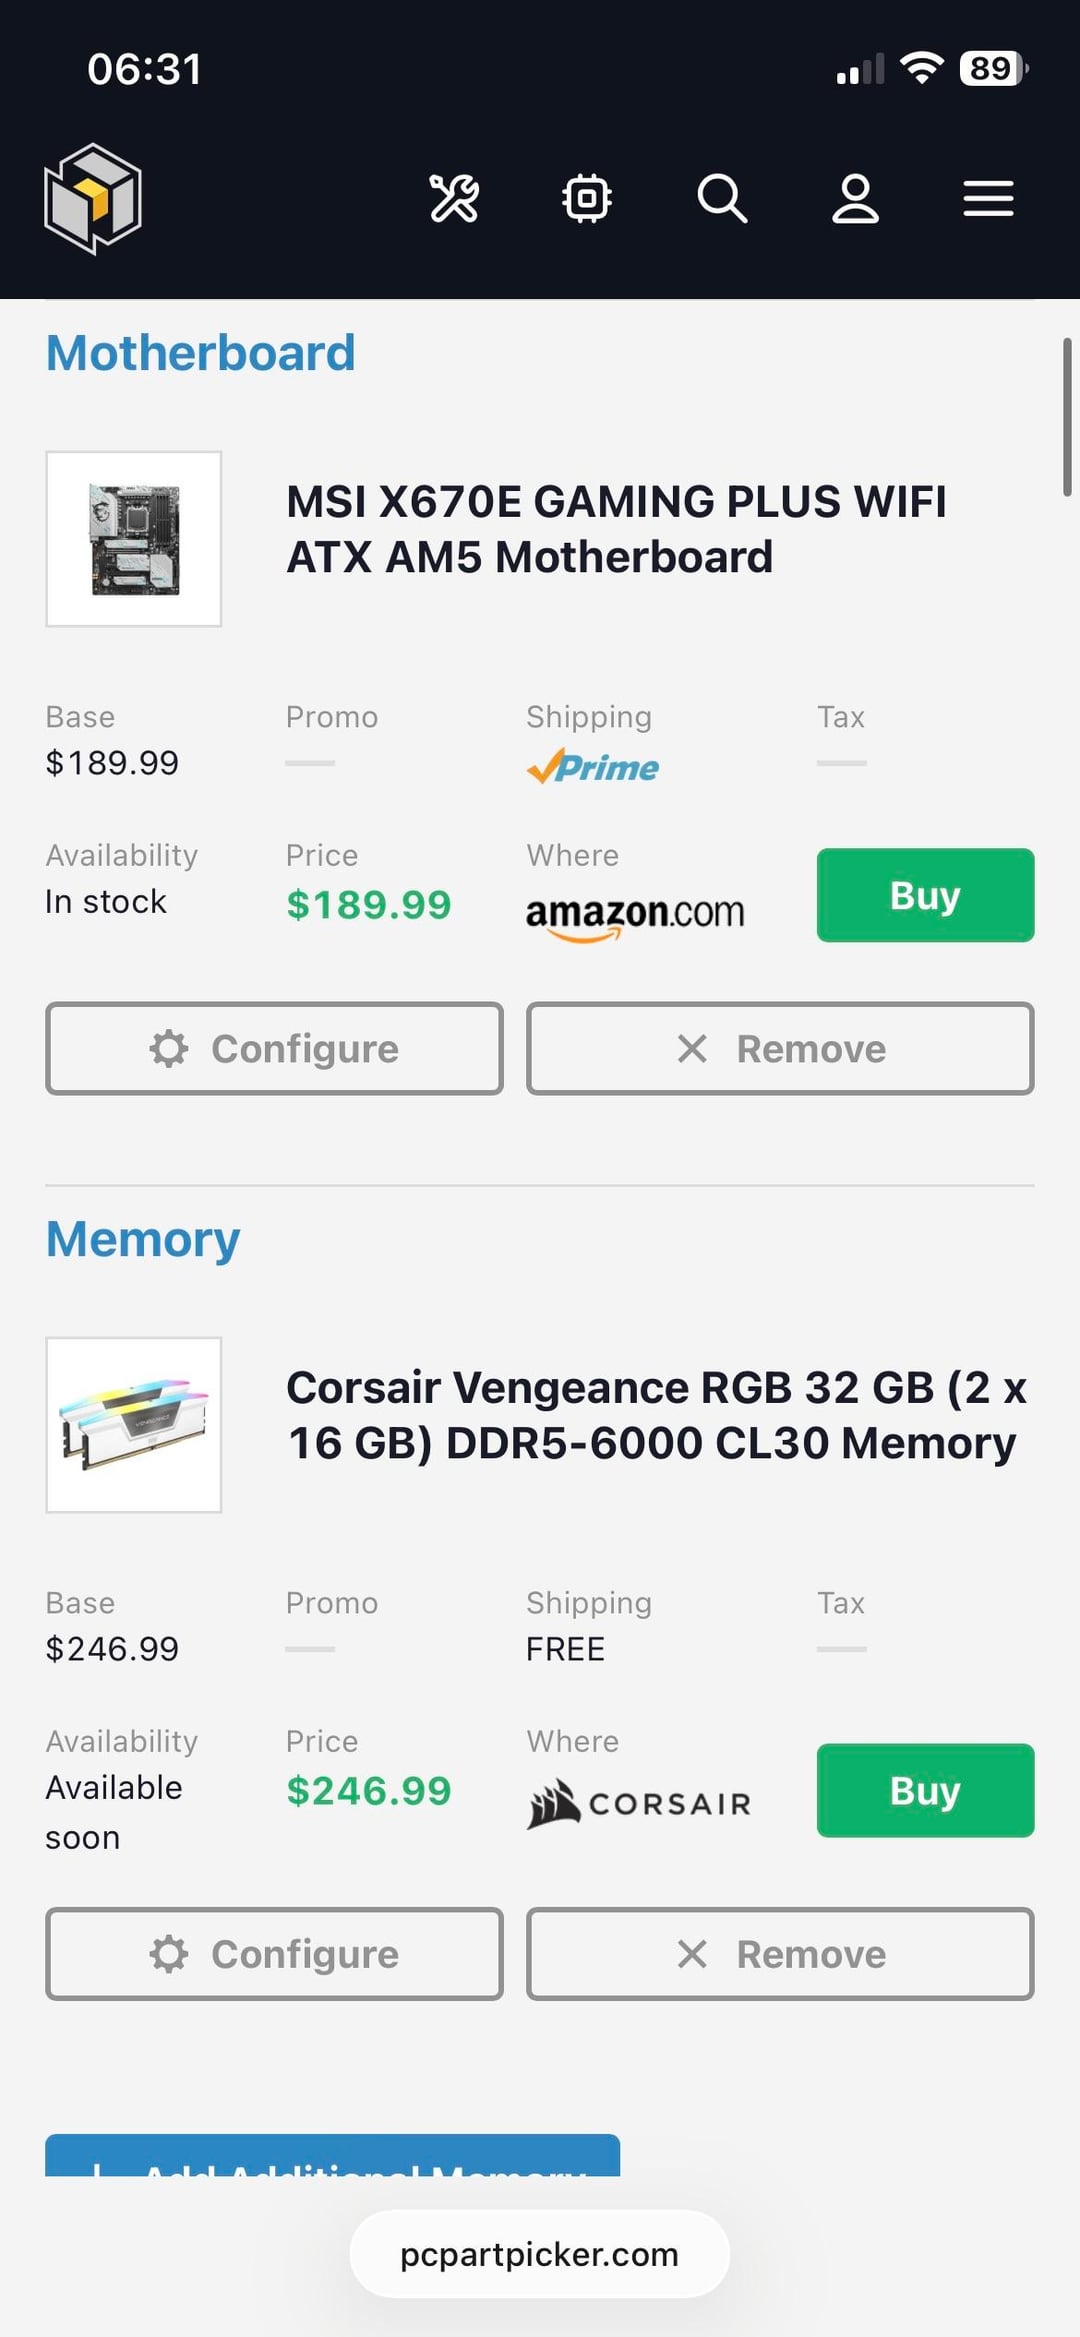The image size is (1080, 2337).
Task: Expand the hamburger menu
Action: [x=988, y=198]
